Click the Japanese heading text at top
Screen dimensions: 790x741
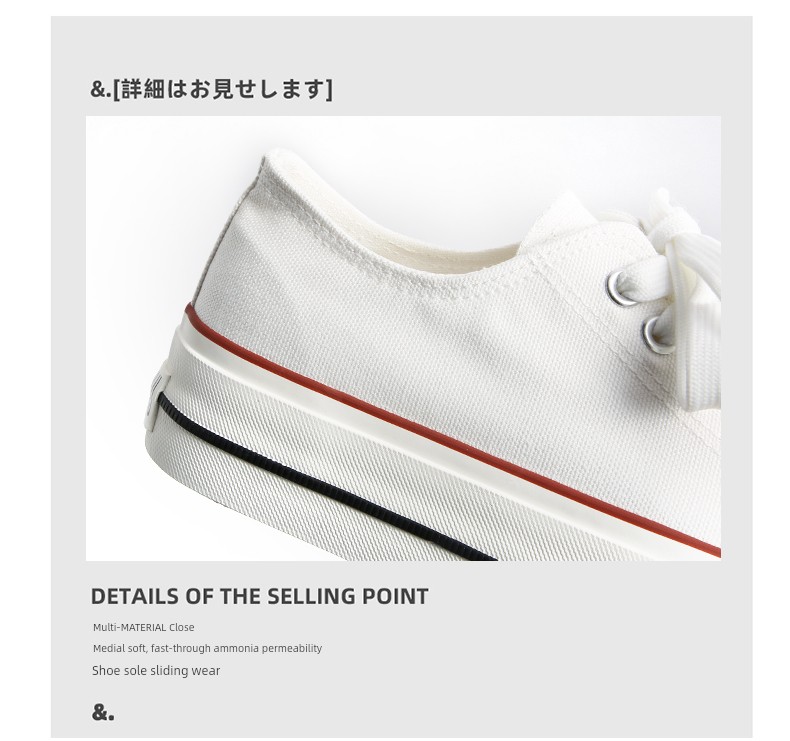211,90
